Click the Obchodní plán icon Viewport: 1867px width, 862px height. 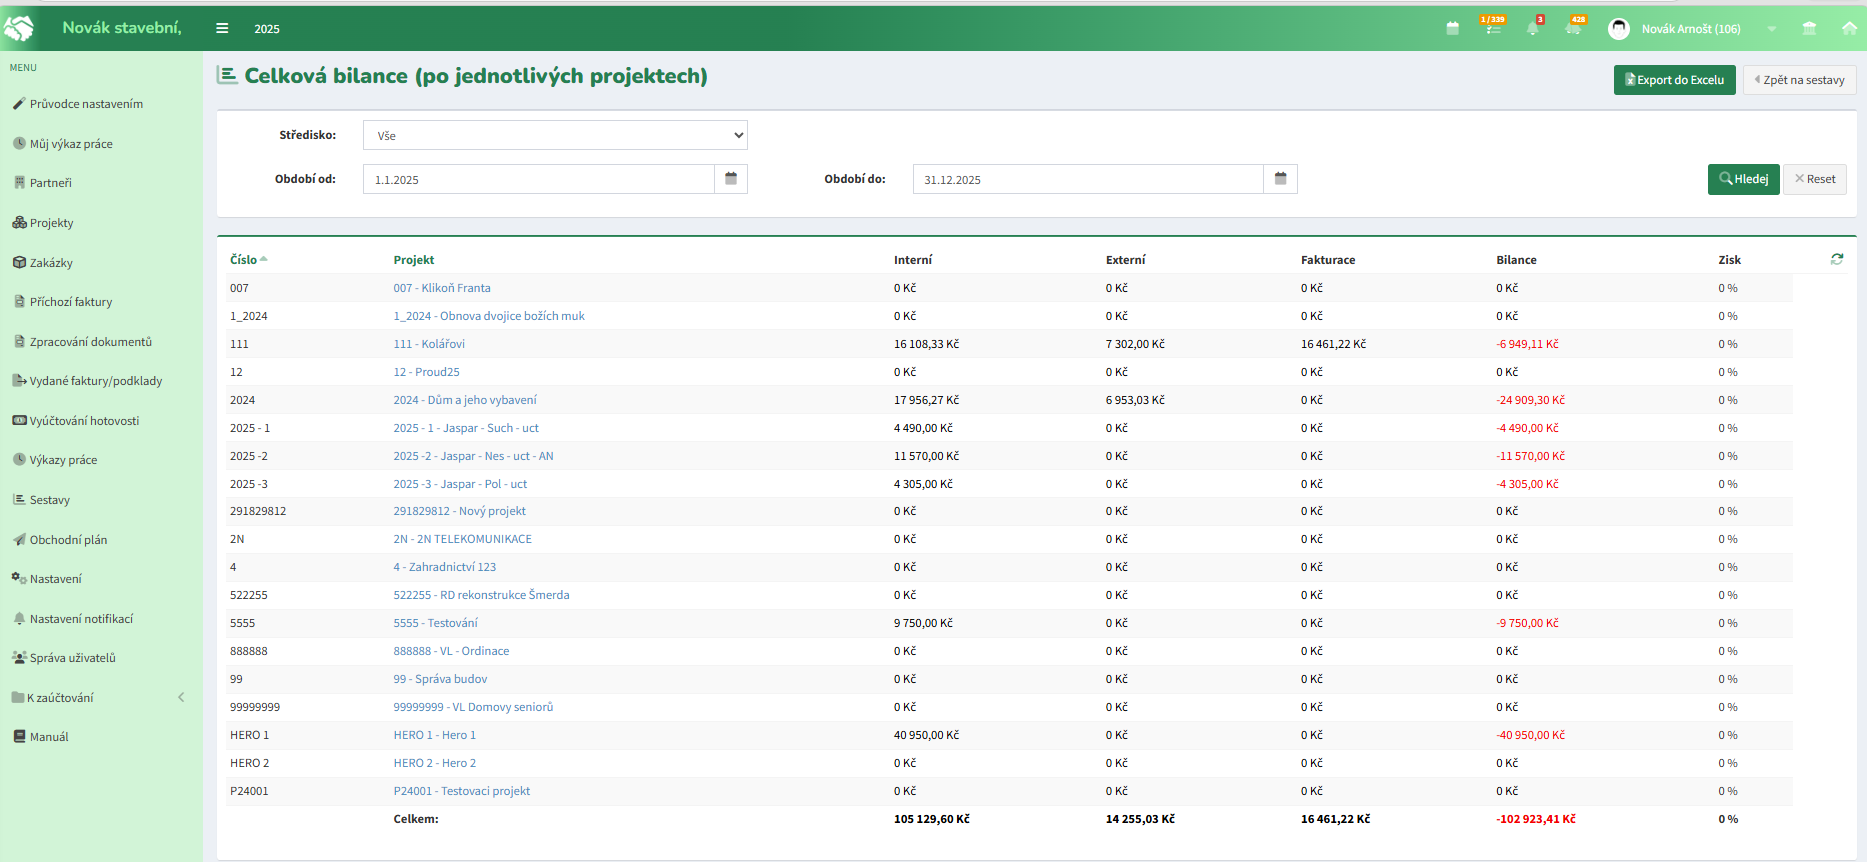point(19,539)
